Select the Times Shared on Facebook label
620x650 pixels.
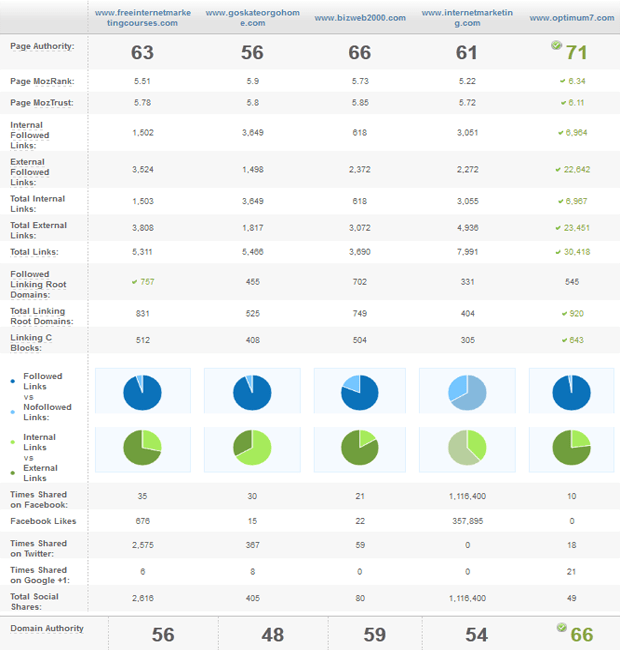coord(39,500)
